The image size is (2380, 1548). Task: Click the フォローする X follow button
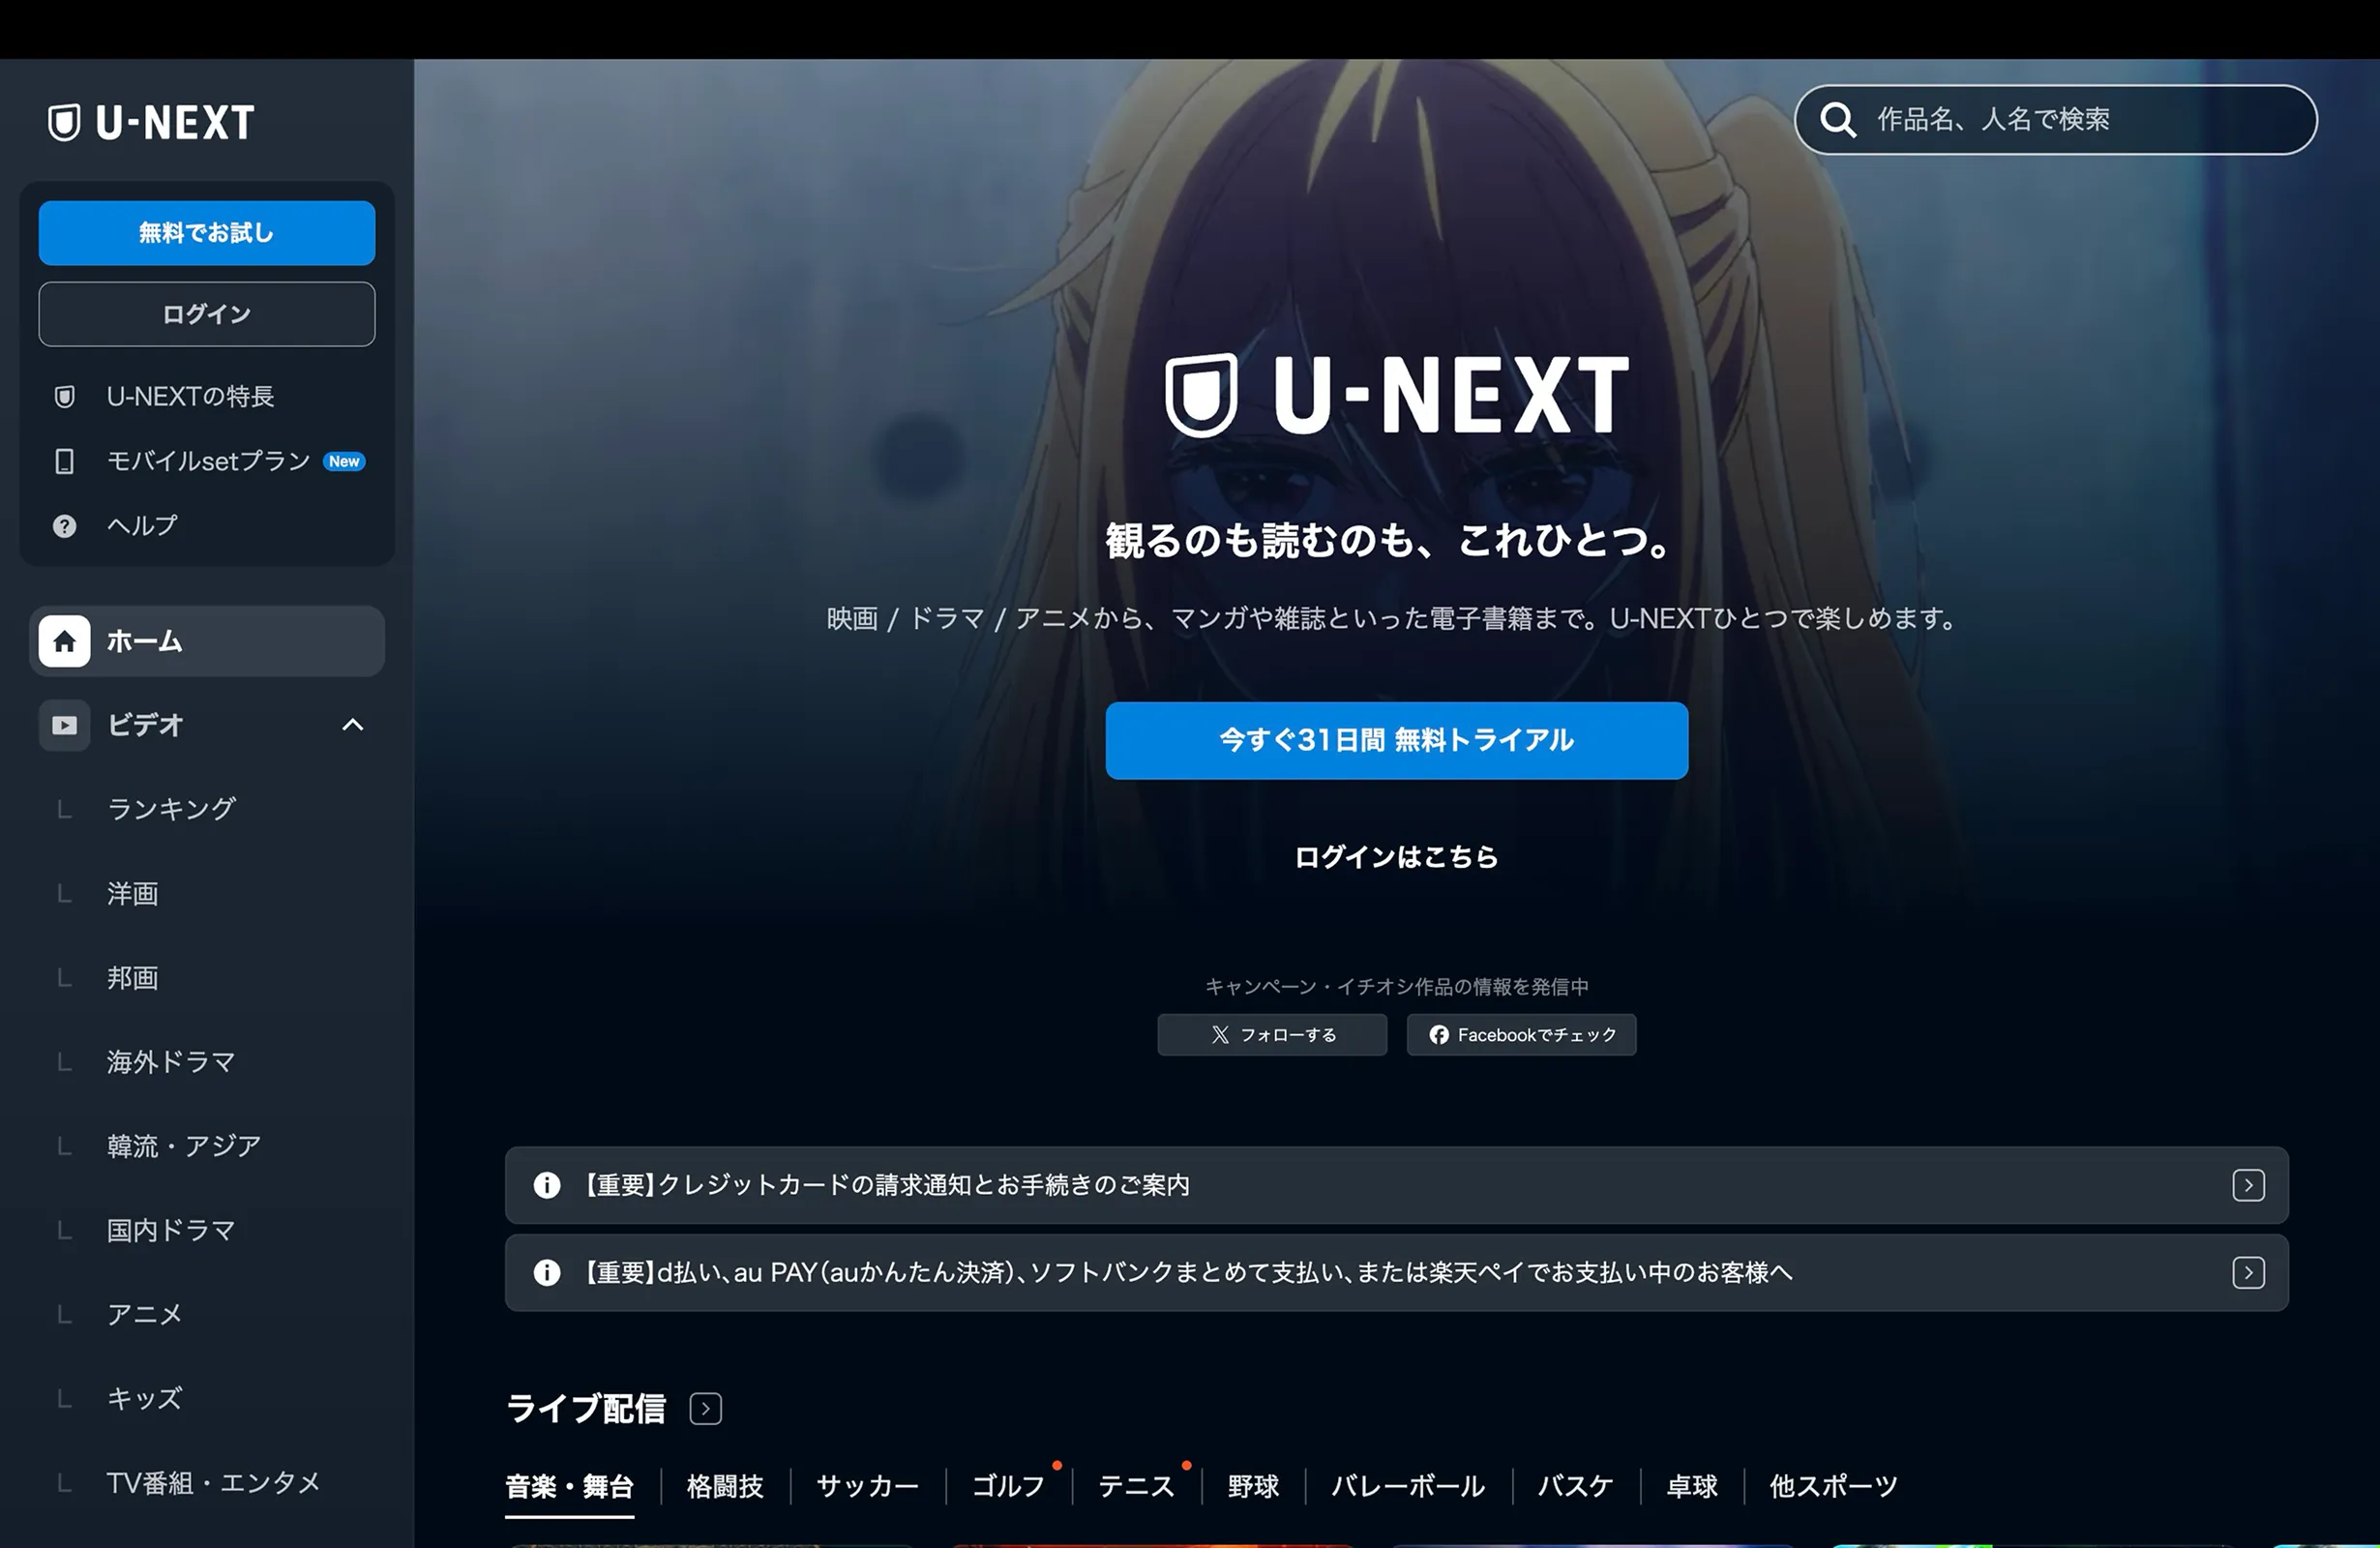(1272, 1035)
